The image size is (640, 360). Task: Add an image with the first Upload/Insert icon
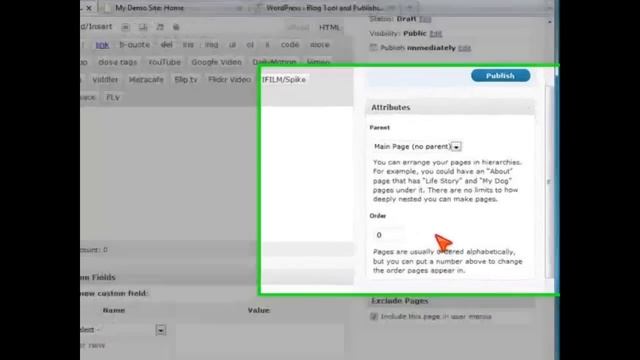pos(125,27)
